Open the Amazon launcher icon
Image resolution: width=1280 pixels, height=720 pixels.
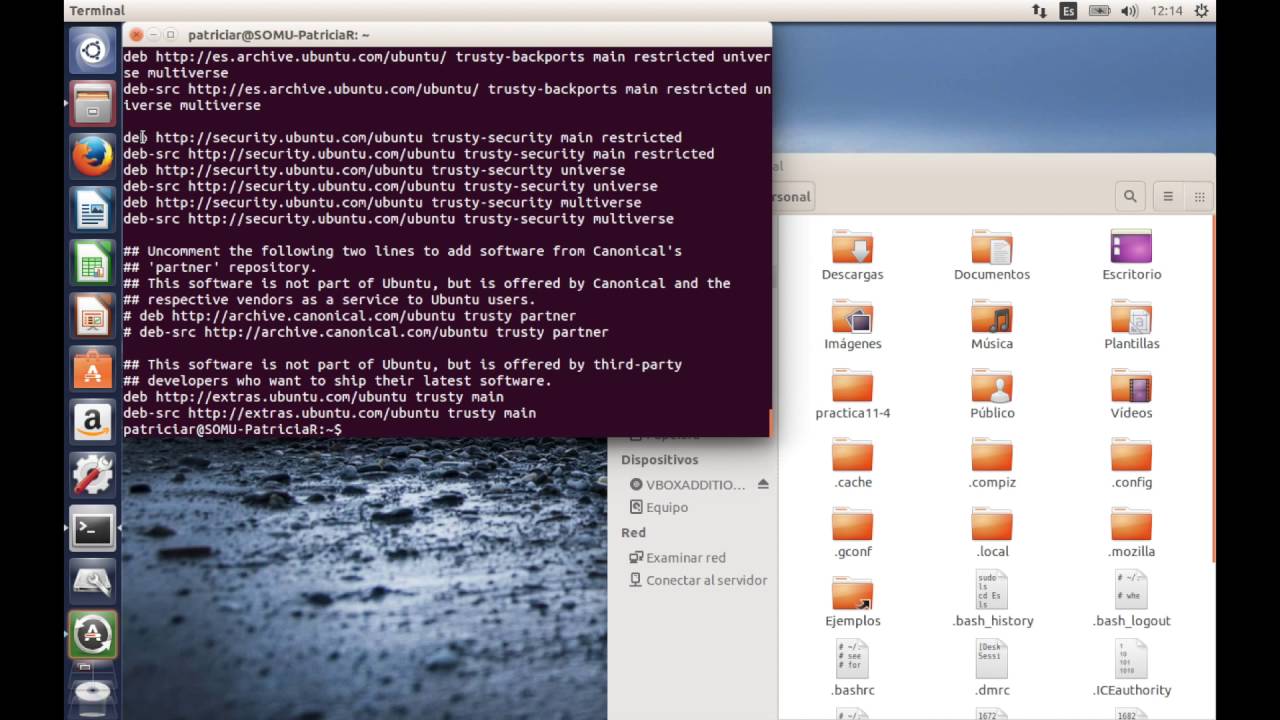point(92,423)
